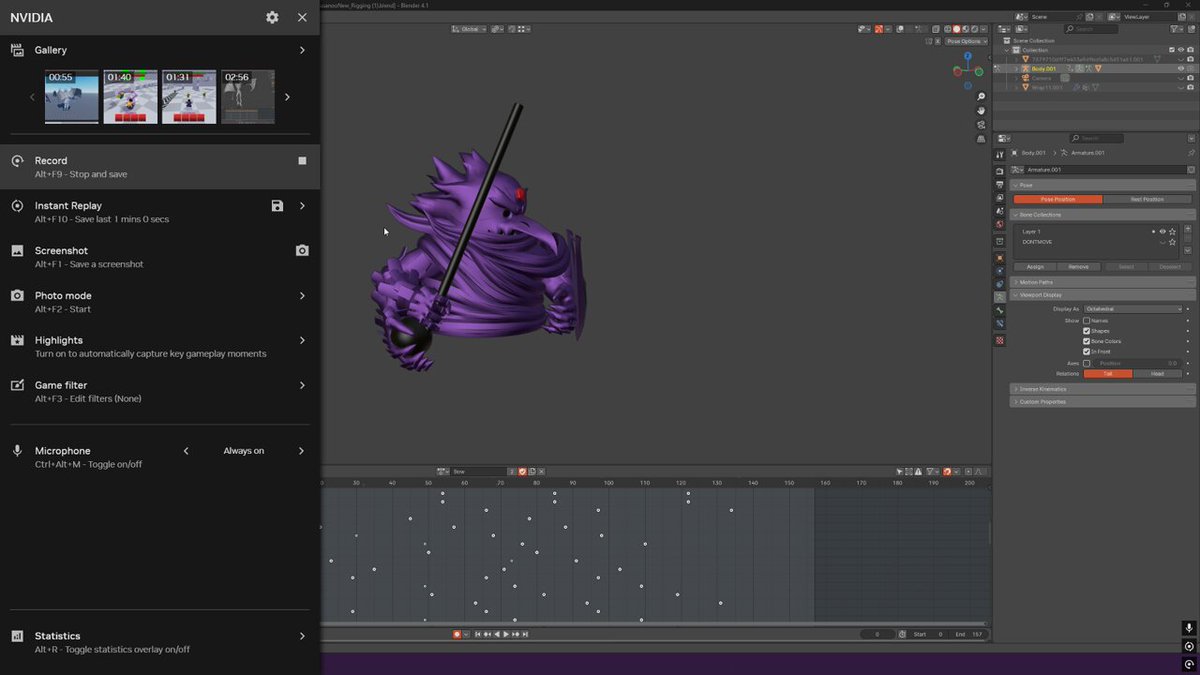Show previous gallery items with left arrow
Image resolution: width=1200 pixels, height=675 pixels.
point(32,97)
